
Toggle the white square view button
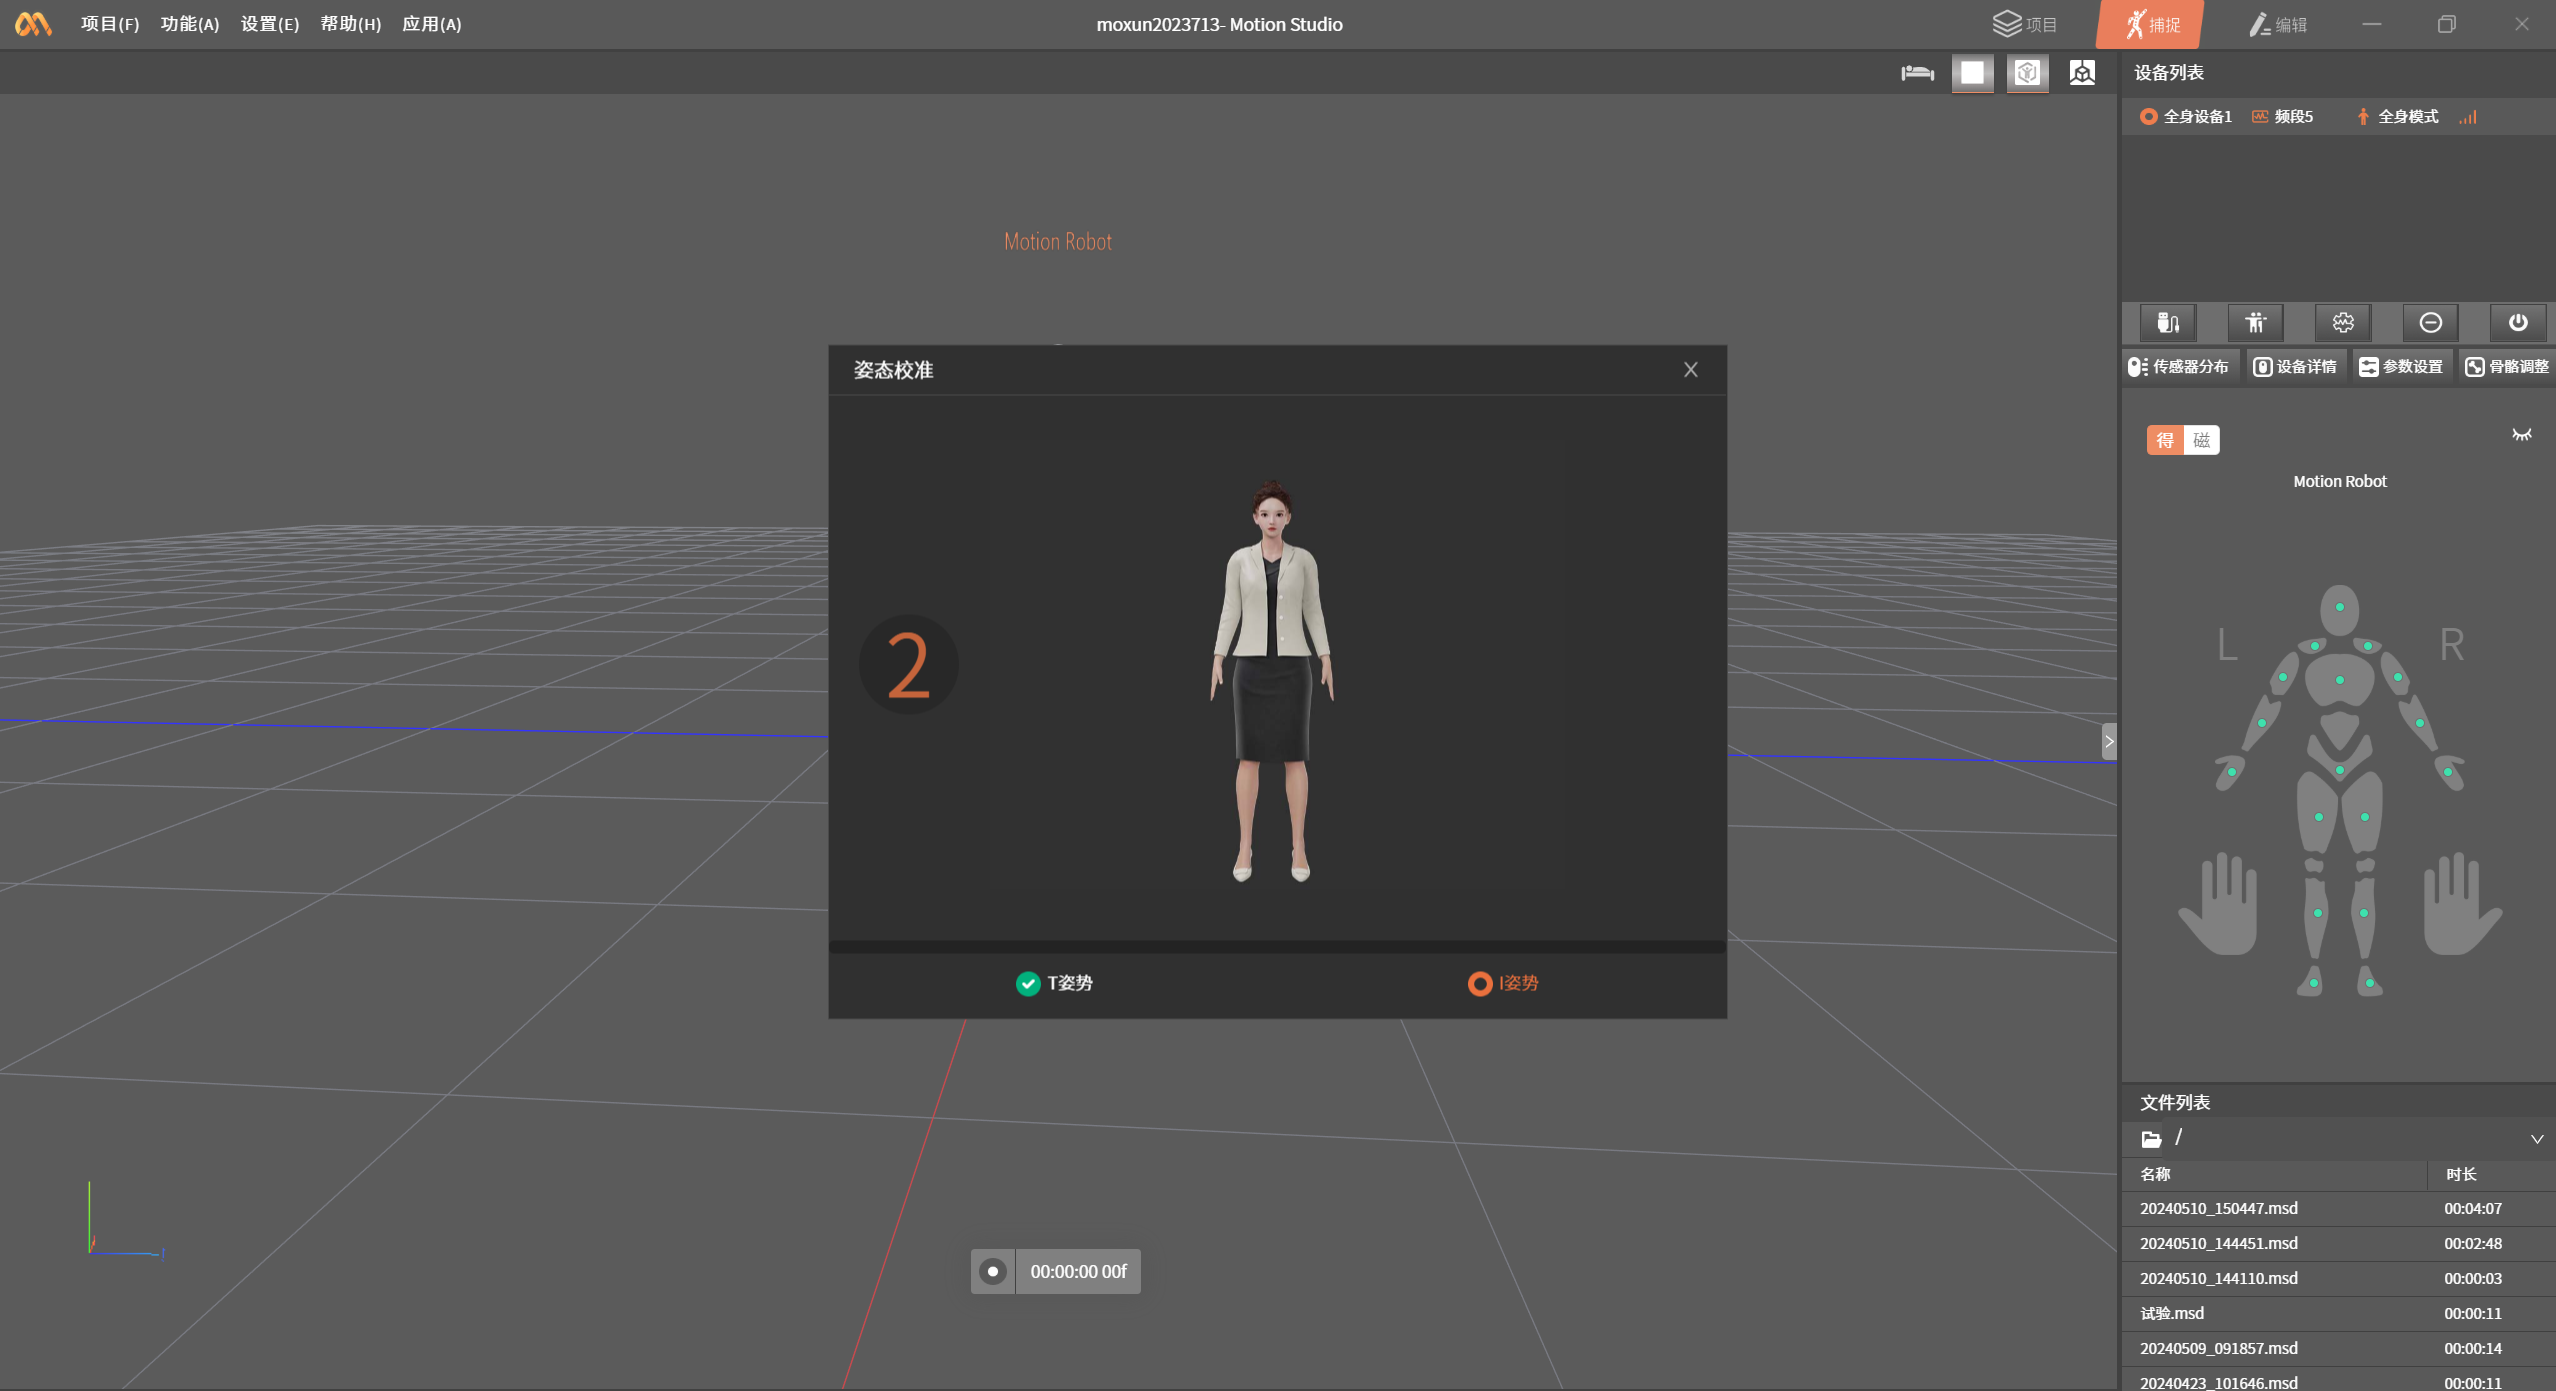[x=1972, y=73]
